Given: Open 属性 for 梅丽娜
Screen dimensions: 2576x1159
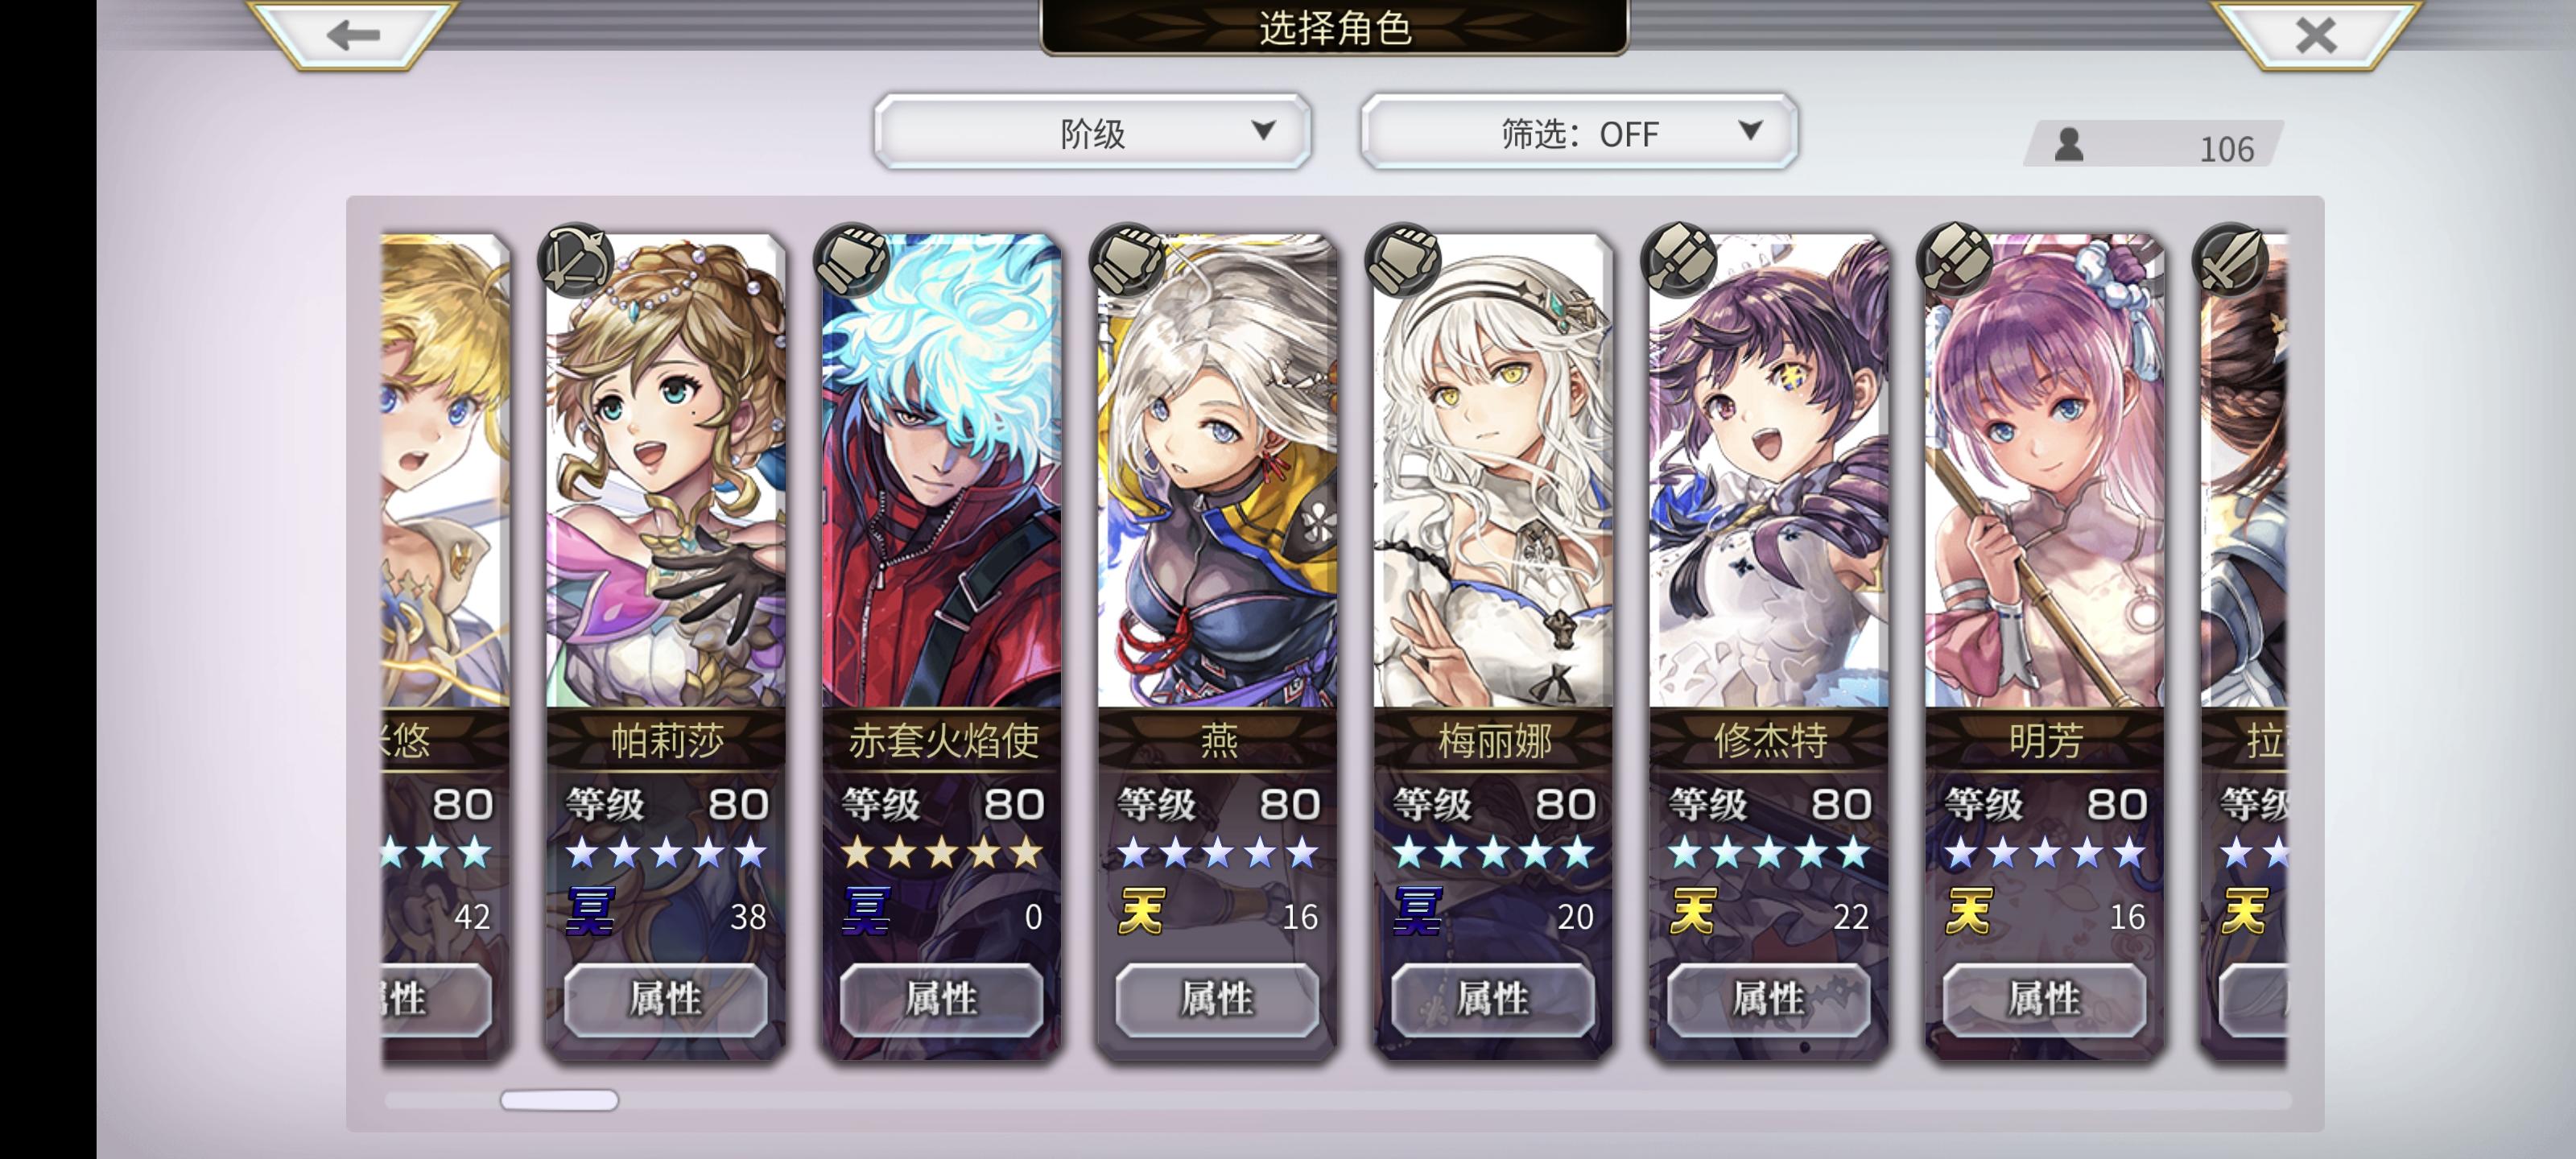Looking at the screenshot, I should [1493, 999].
